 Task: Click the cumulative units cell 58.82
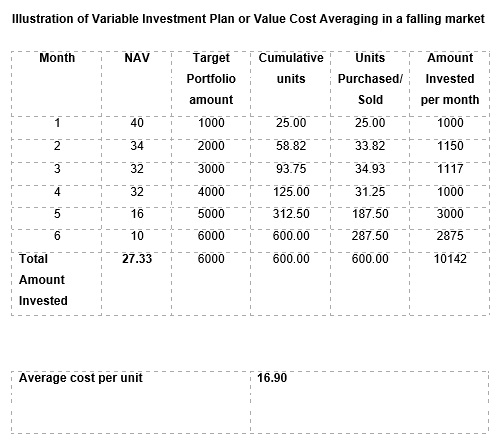pos(291,146)
